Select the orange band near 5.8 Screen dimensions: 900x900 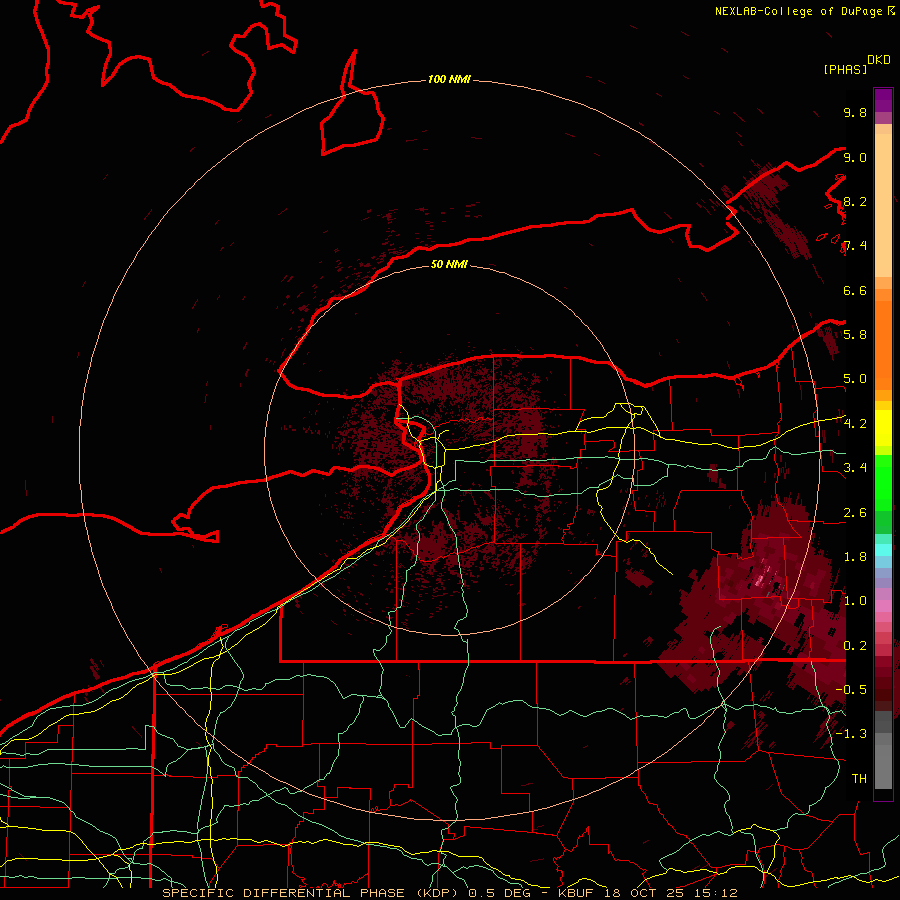pyautogui.click(x=883, y=335)
